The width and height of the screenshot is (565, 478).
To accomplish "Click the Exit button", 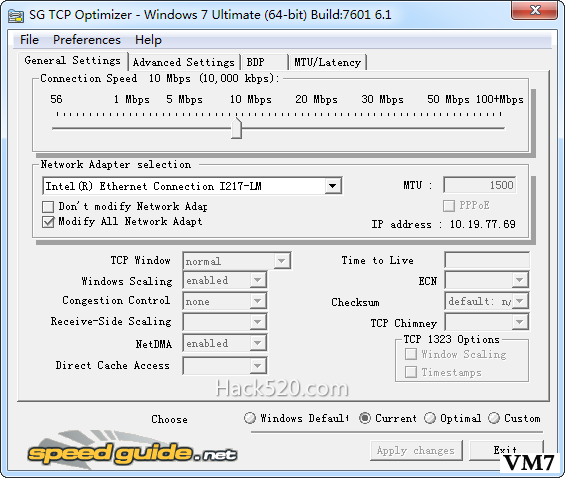I will 506,450.
